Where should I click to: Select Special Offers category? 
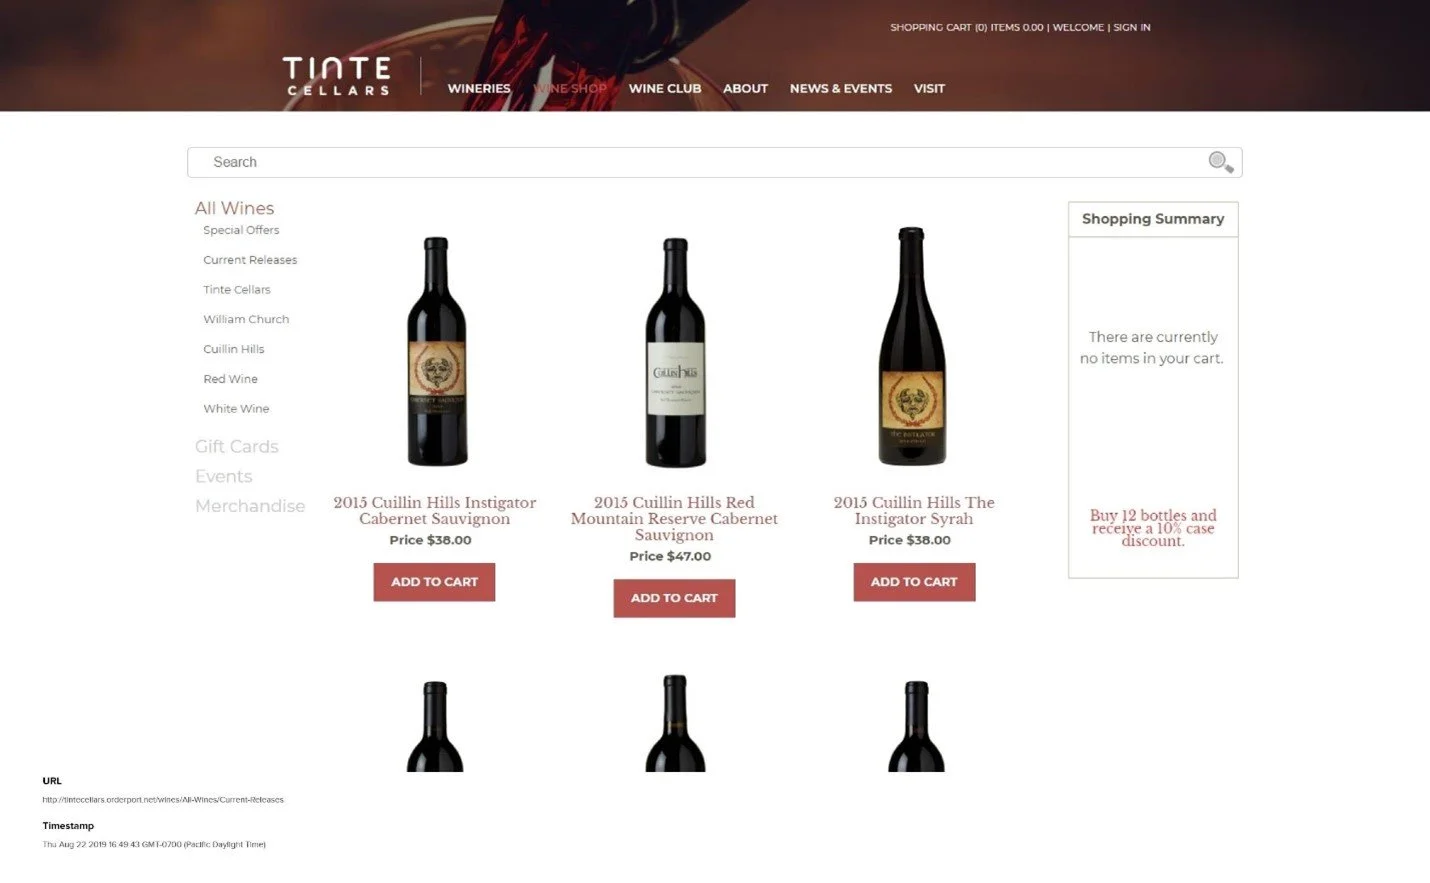241,230
